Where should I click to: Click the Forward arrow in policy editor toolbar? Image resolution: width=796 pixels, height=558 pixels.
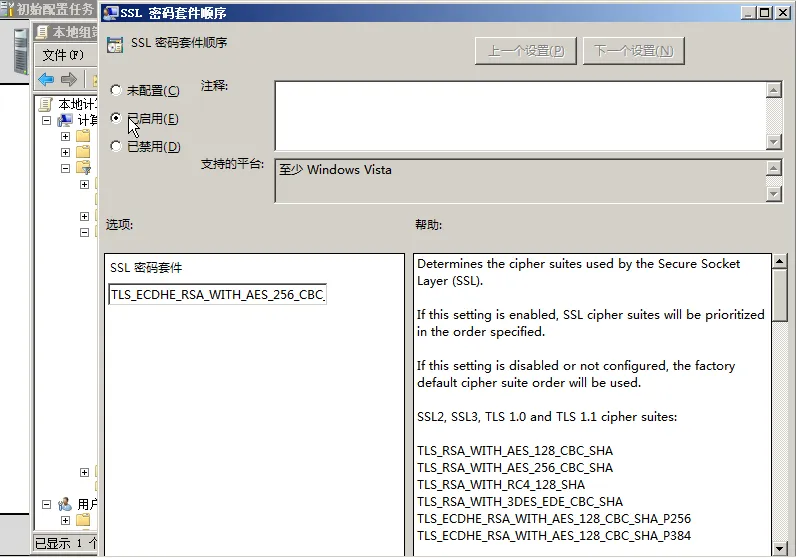pyautogui.click(x=69, y=79)
